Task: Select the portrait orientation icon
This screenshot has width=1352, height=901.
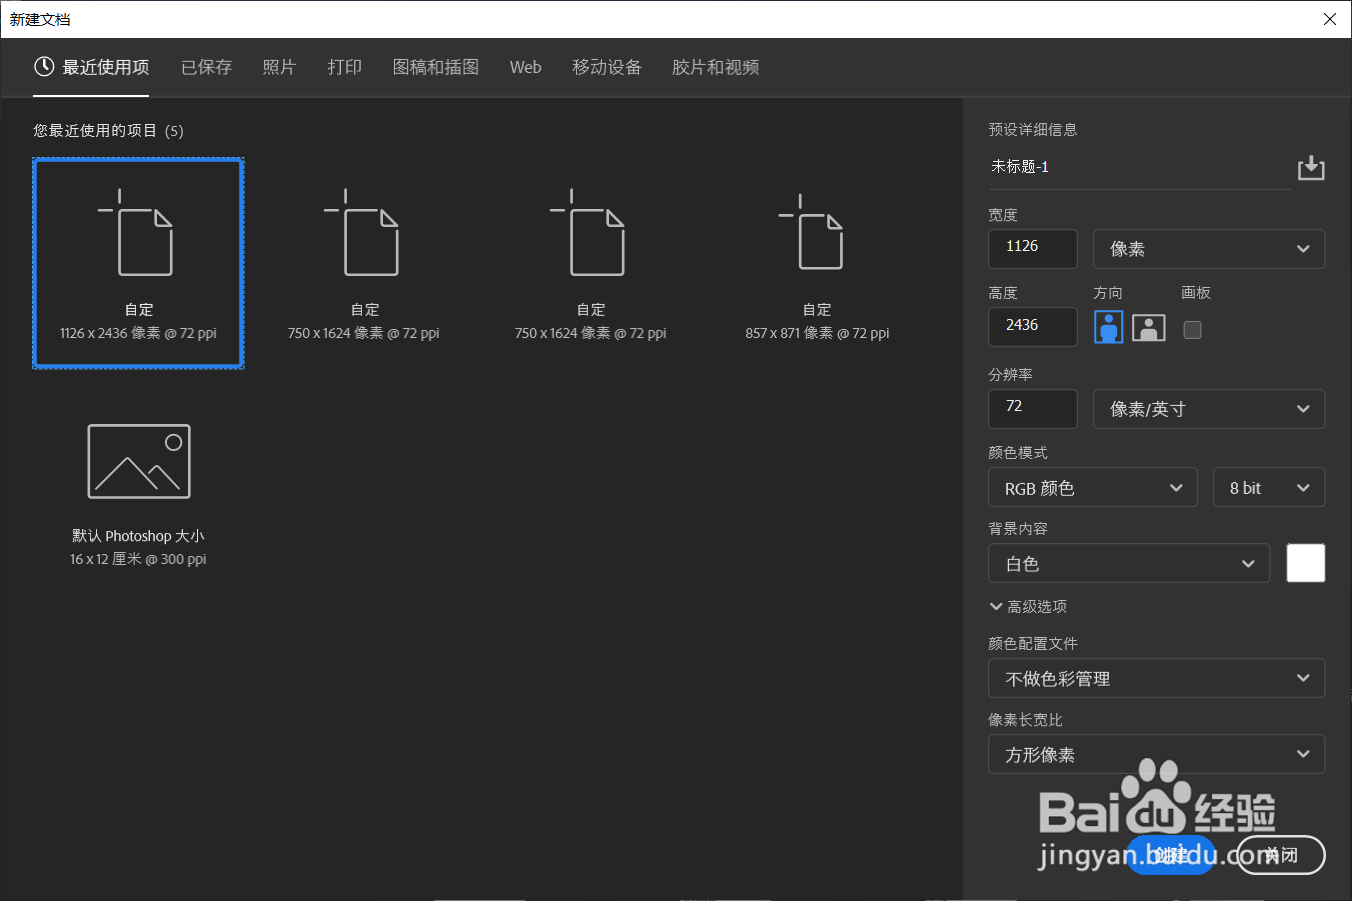Action: (x=1108, y=327)
